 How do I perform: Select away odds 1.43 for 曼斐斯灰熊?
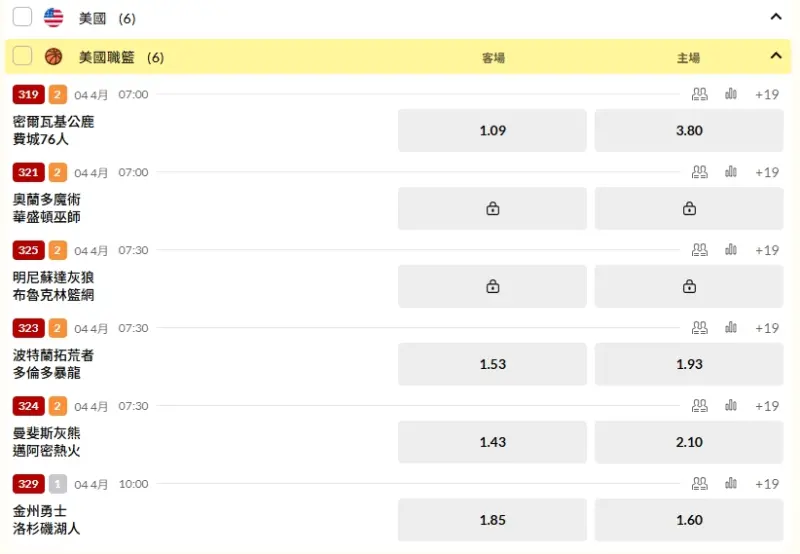click(x=492, y=442)
